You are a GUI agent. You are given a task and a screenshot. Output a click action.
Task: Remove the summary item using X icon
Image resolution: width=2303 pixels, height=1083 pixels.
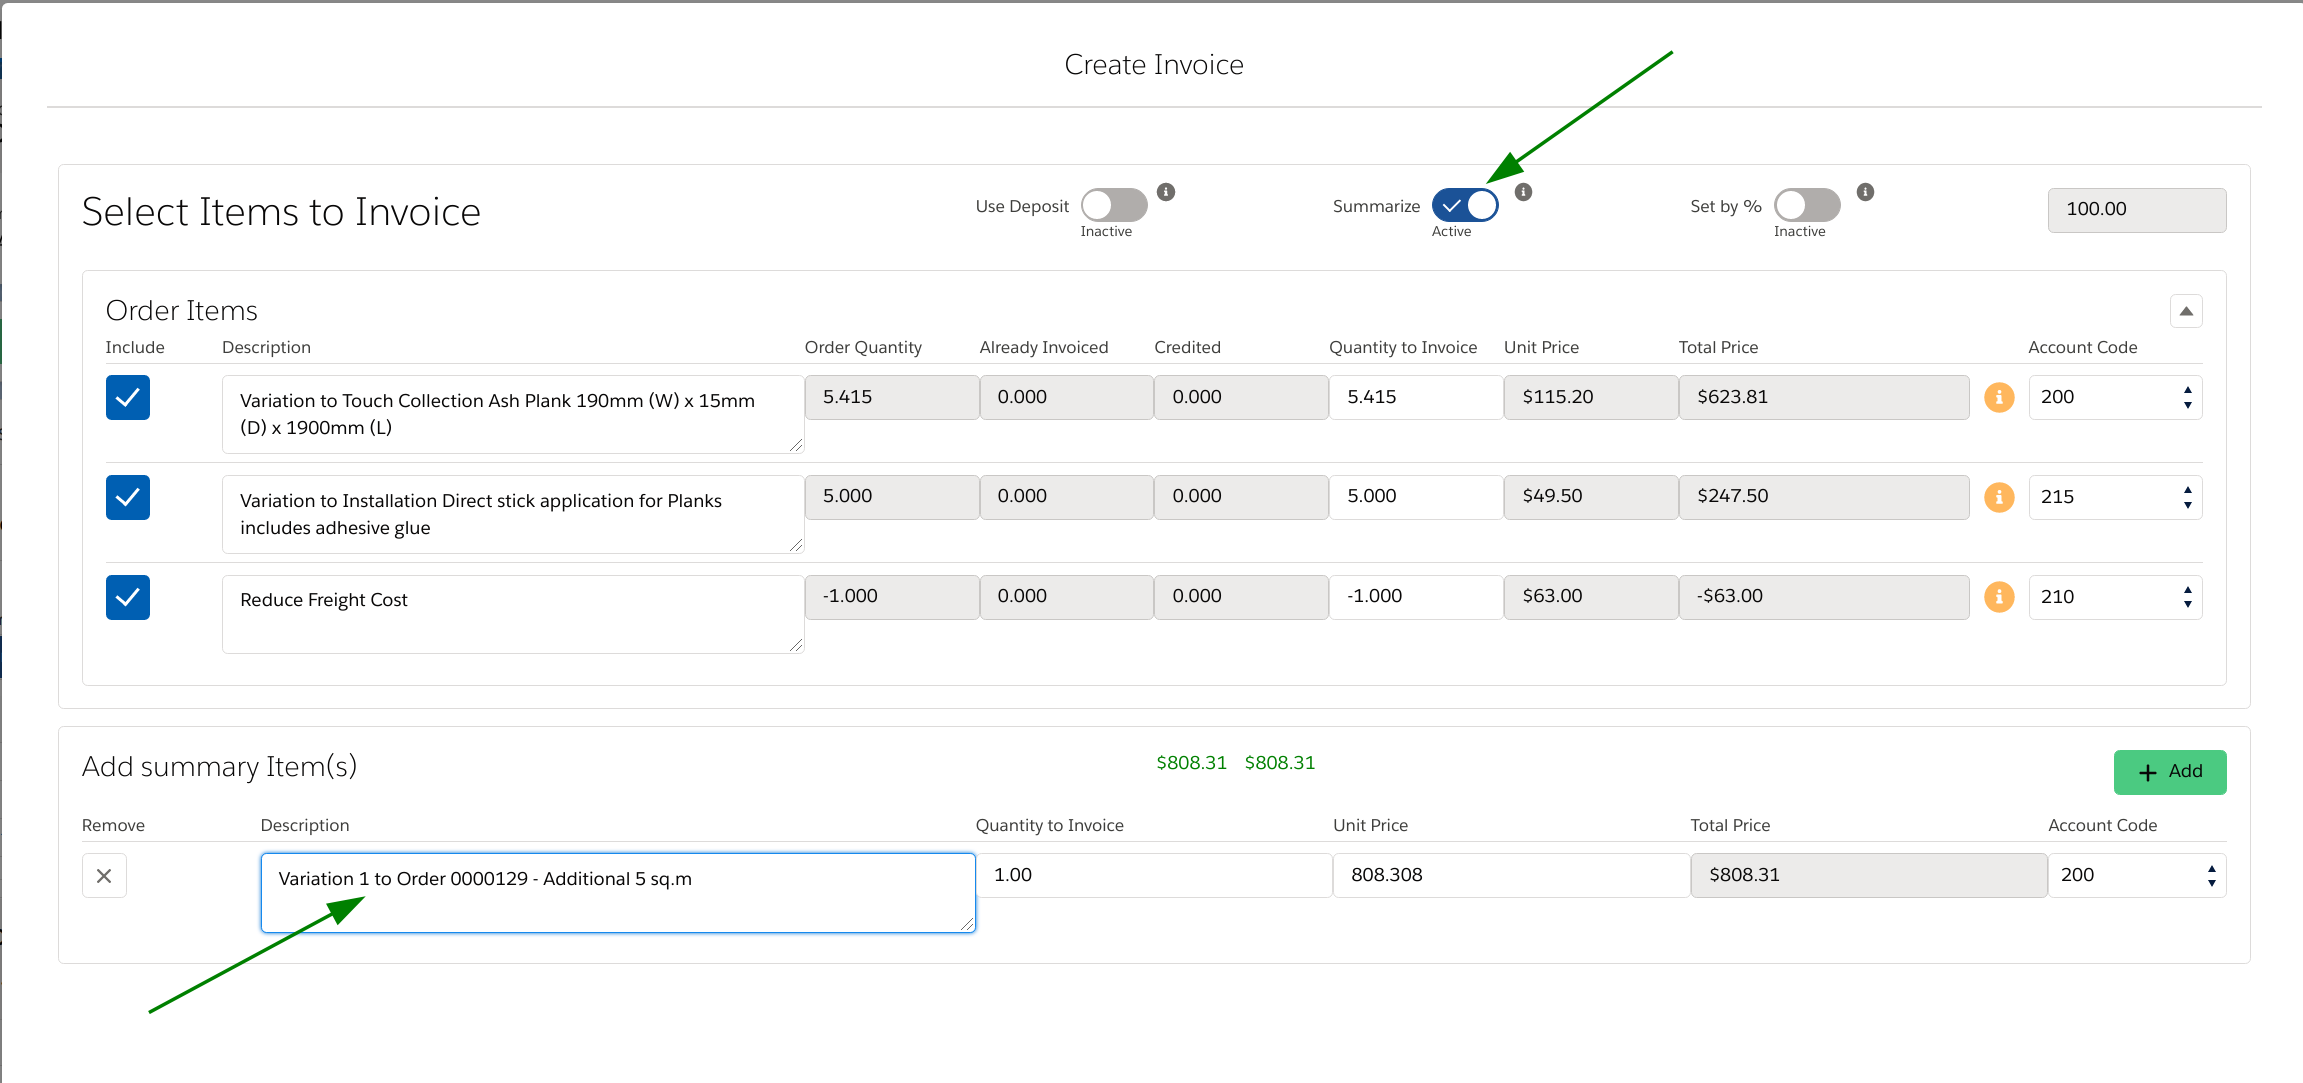[x=104, y=876]
